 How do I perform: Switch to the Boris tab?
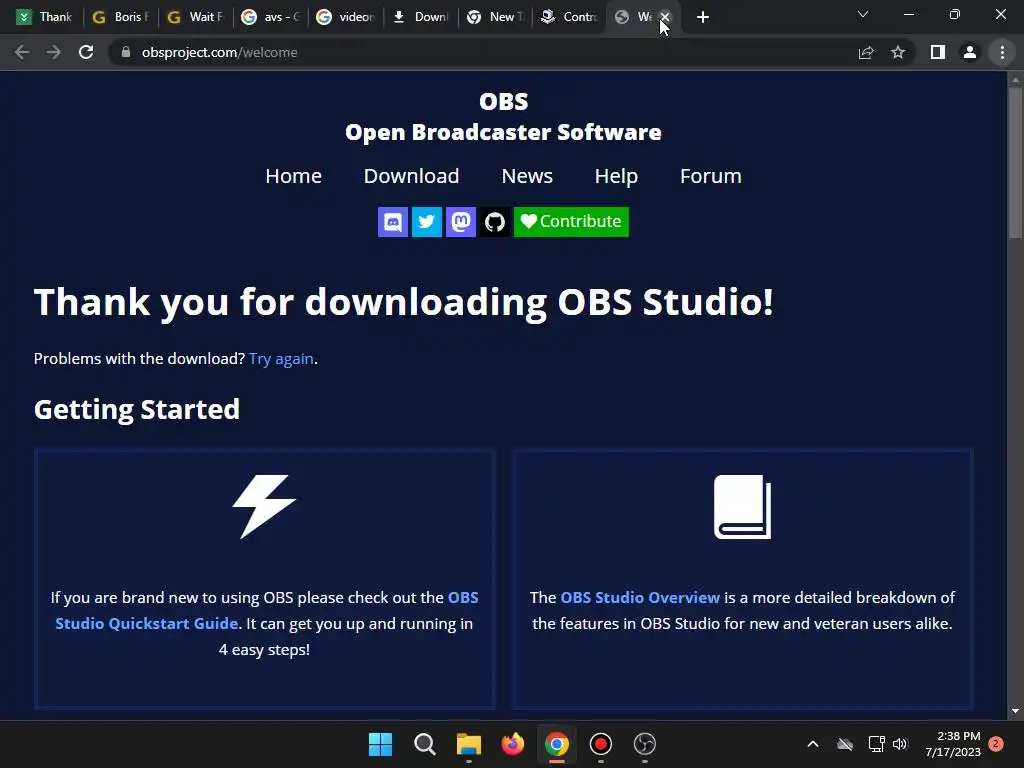point(120,17)
